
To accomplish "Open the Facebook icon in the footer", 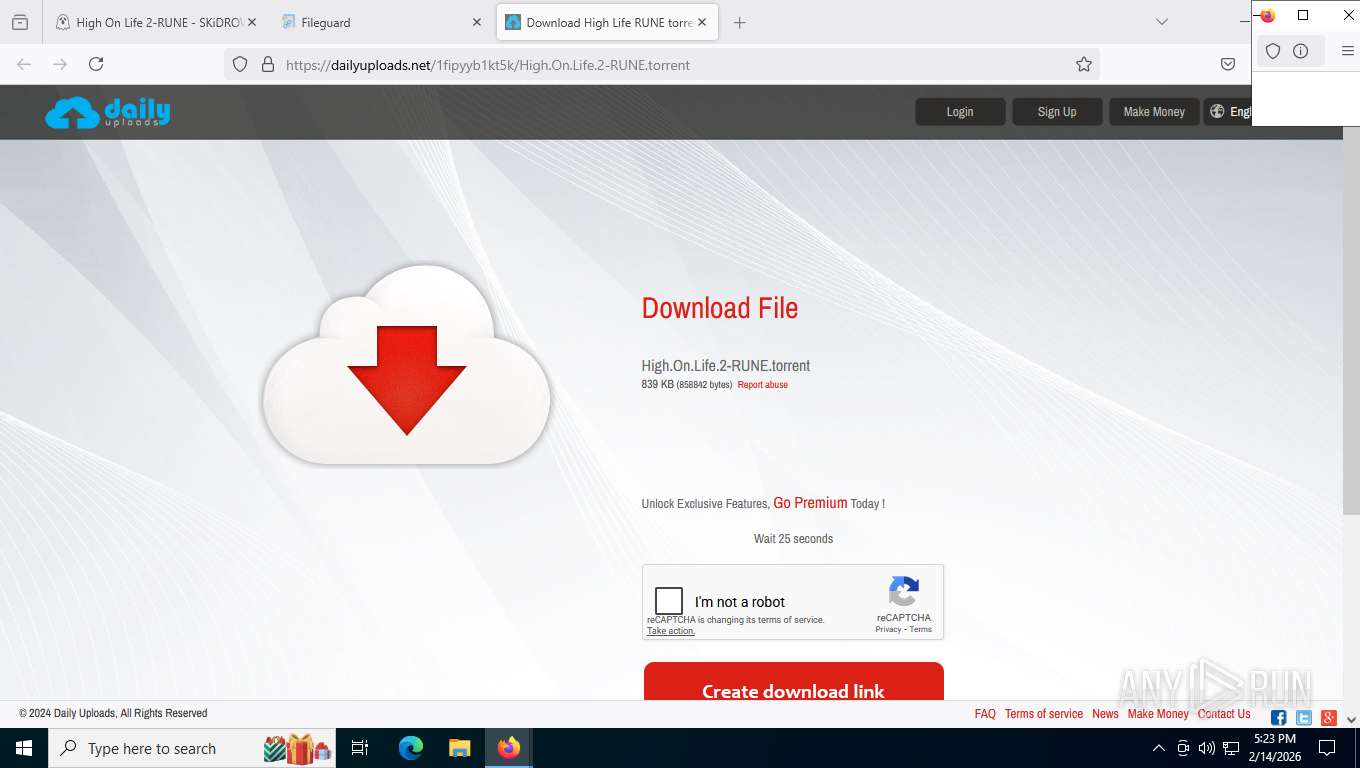I will pos(1278,717).
